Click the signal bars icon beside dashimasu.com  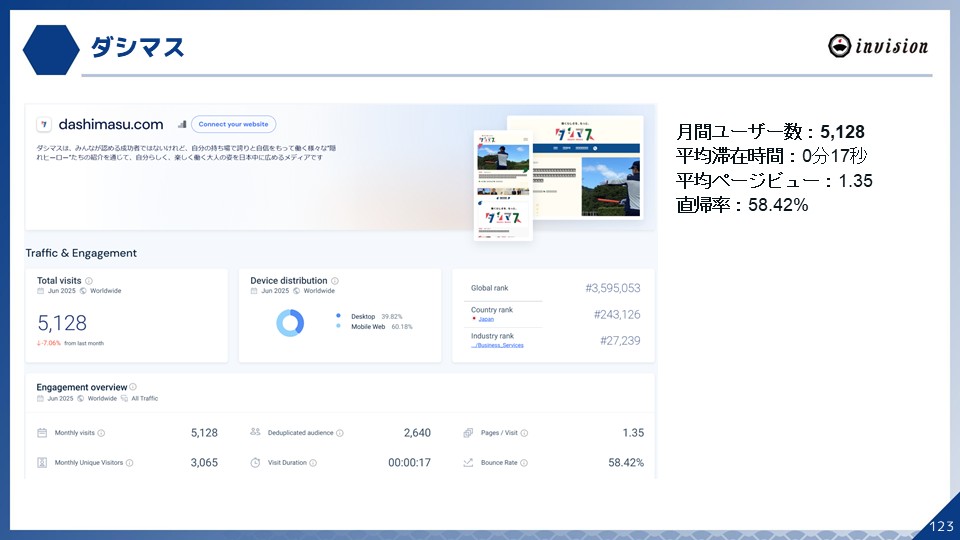pyautogui.click(x=182, y=124)
